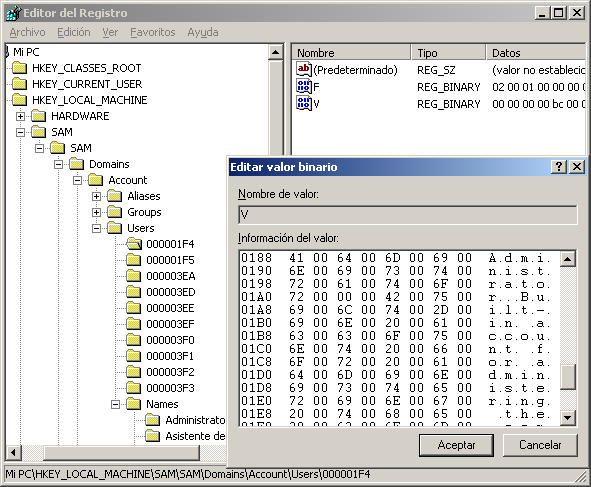Click the HARDWARE folder icon
This screenshot has height=487, width=591.
point(38,116)
